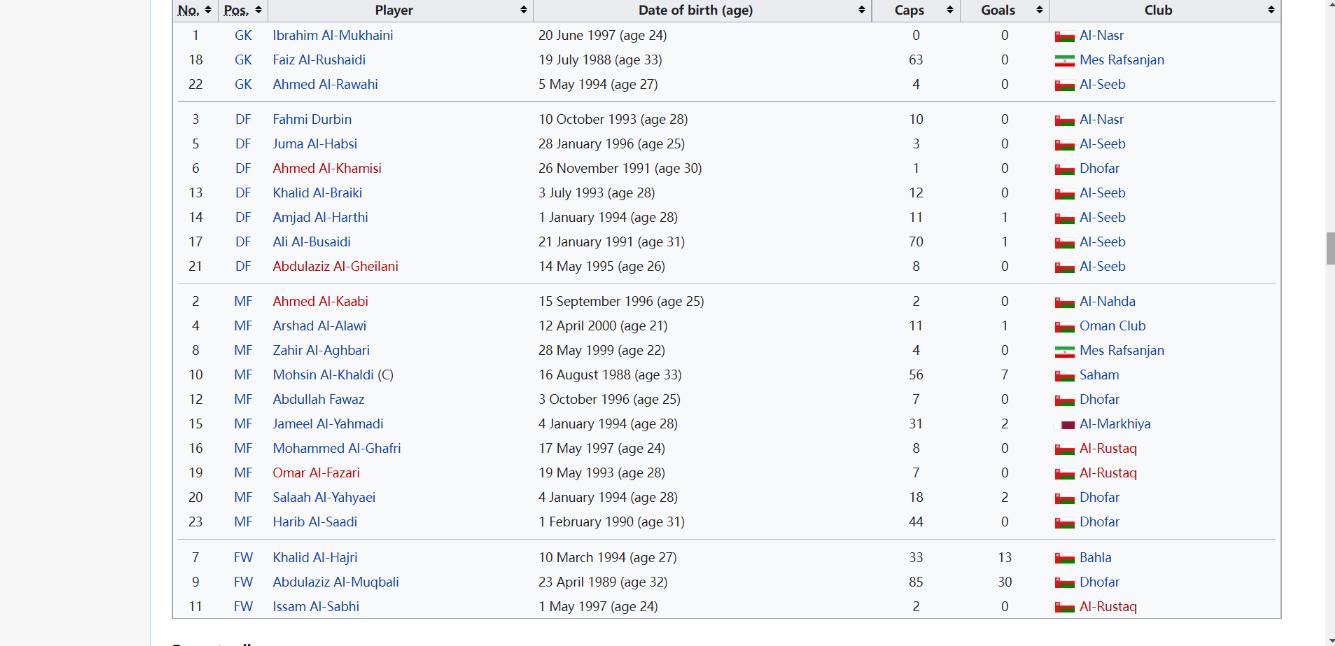Click the vertical scrollbar thumb

click(x=1329, y=248)
